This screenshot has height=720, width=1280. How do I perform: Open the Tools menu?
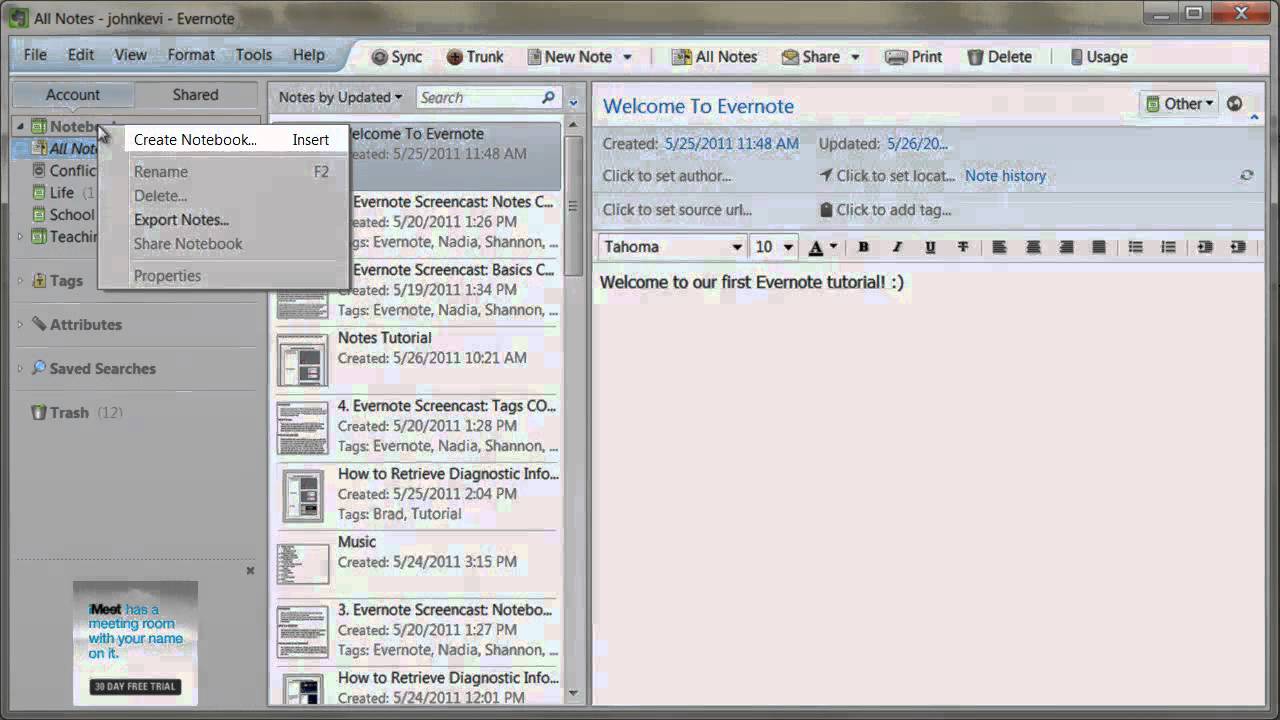[x=254, y=55]
